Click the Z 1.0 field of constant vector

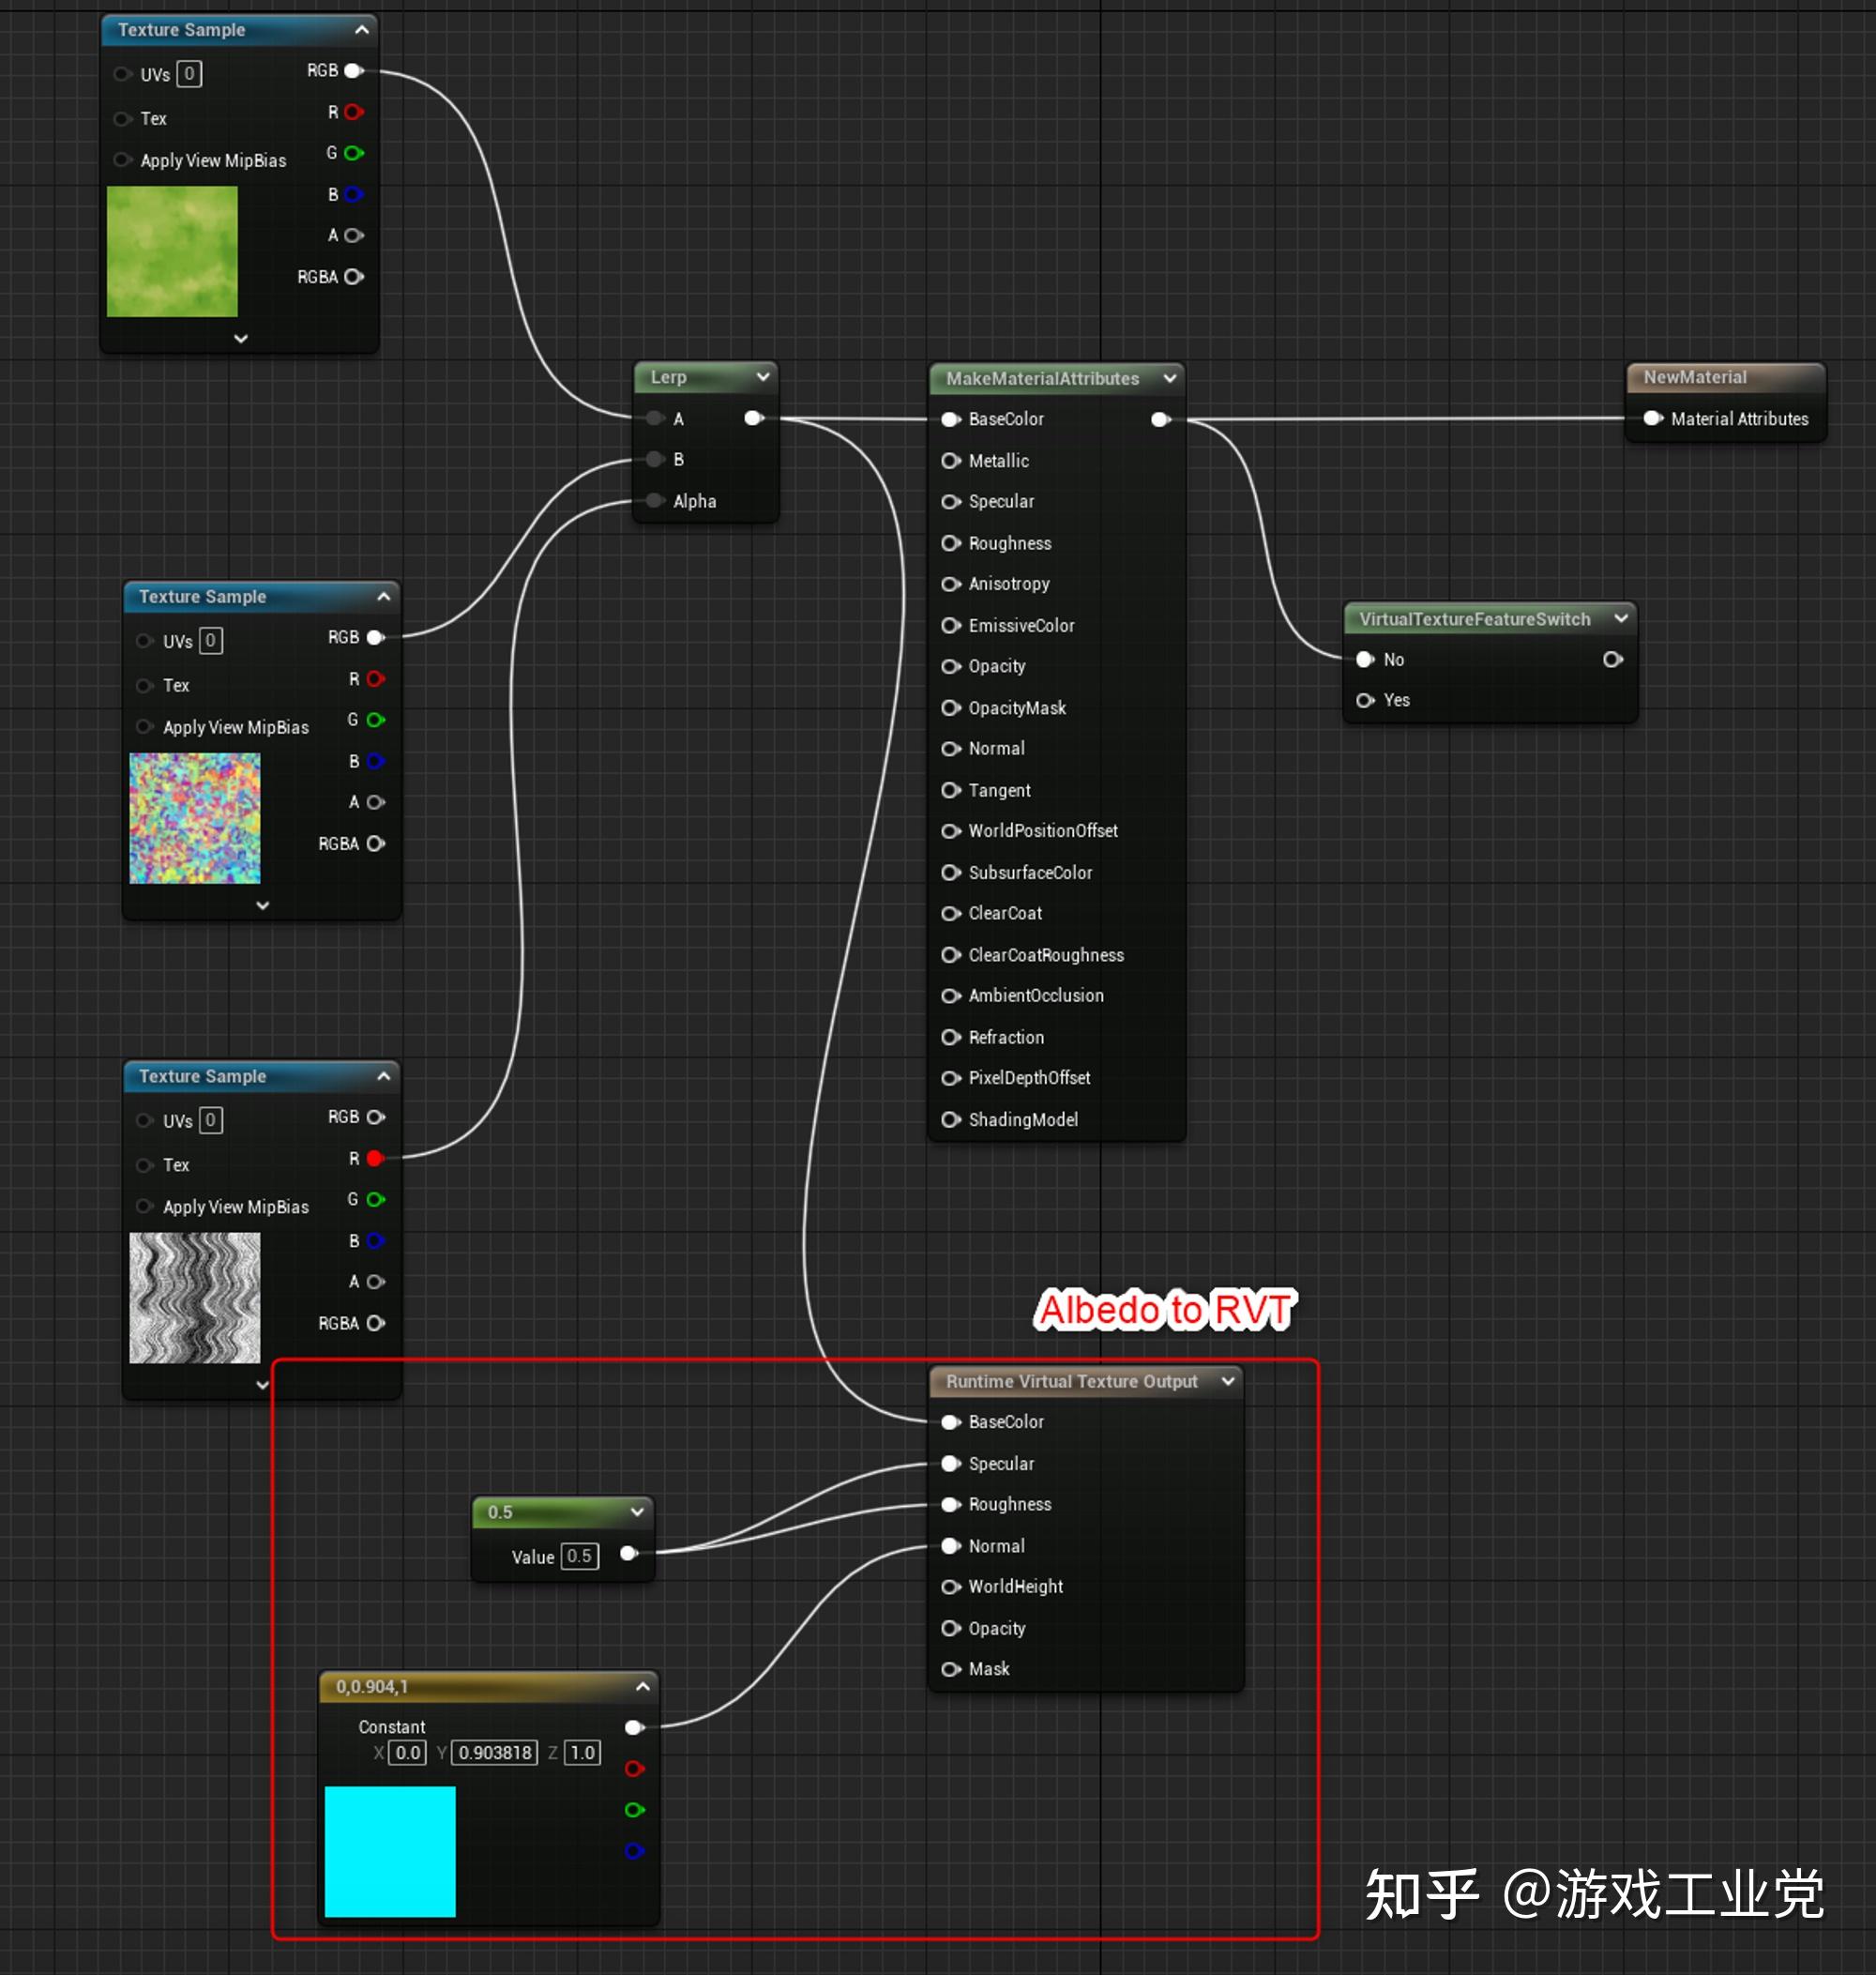(x=583, y=1753)
